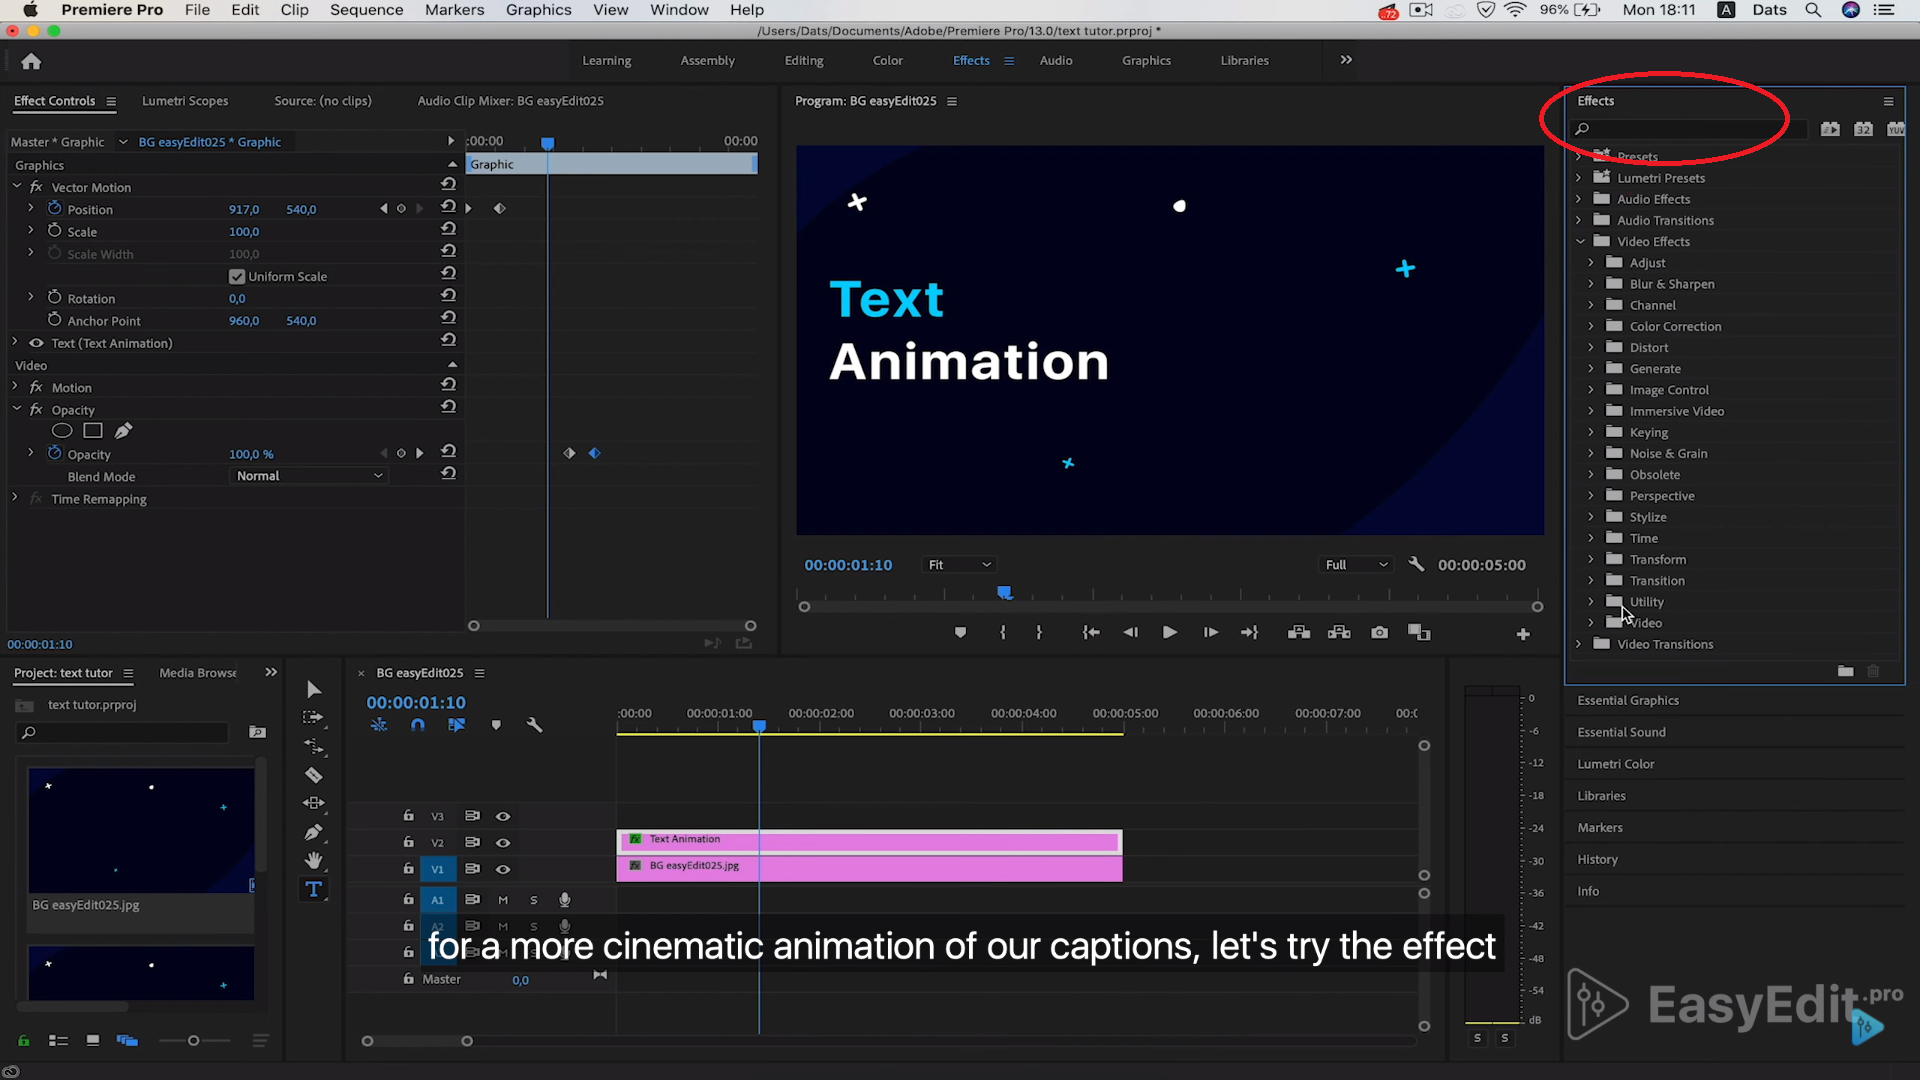Click the Type tool icon
Viewport: 1920px width, 1080px height.
point(313,890)
